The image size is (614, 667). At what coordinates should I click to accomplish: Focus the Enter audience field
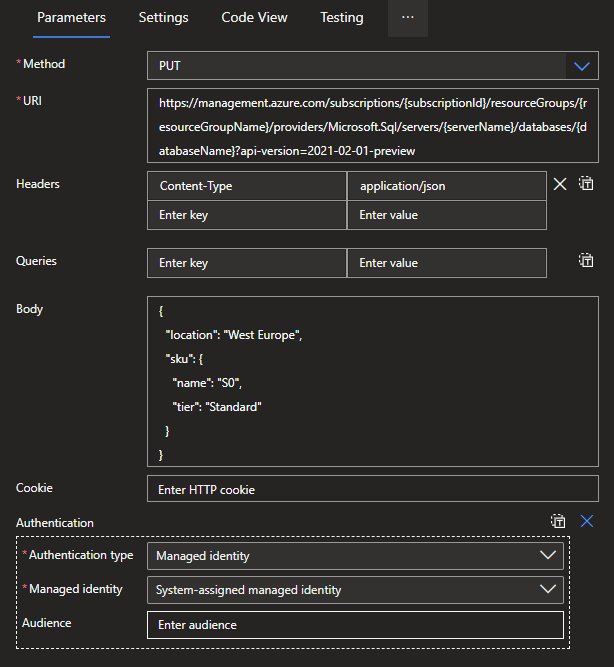[x=355, y=625]
